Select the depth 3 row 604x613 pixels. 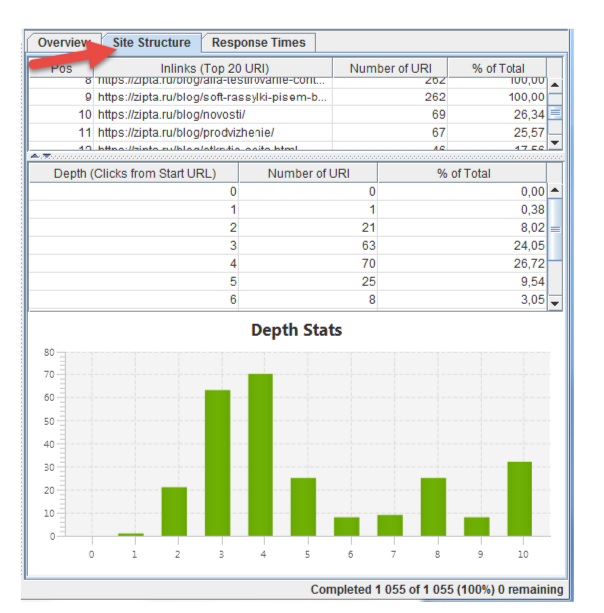coord(288,246)
